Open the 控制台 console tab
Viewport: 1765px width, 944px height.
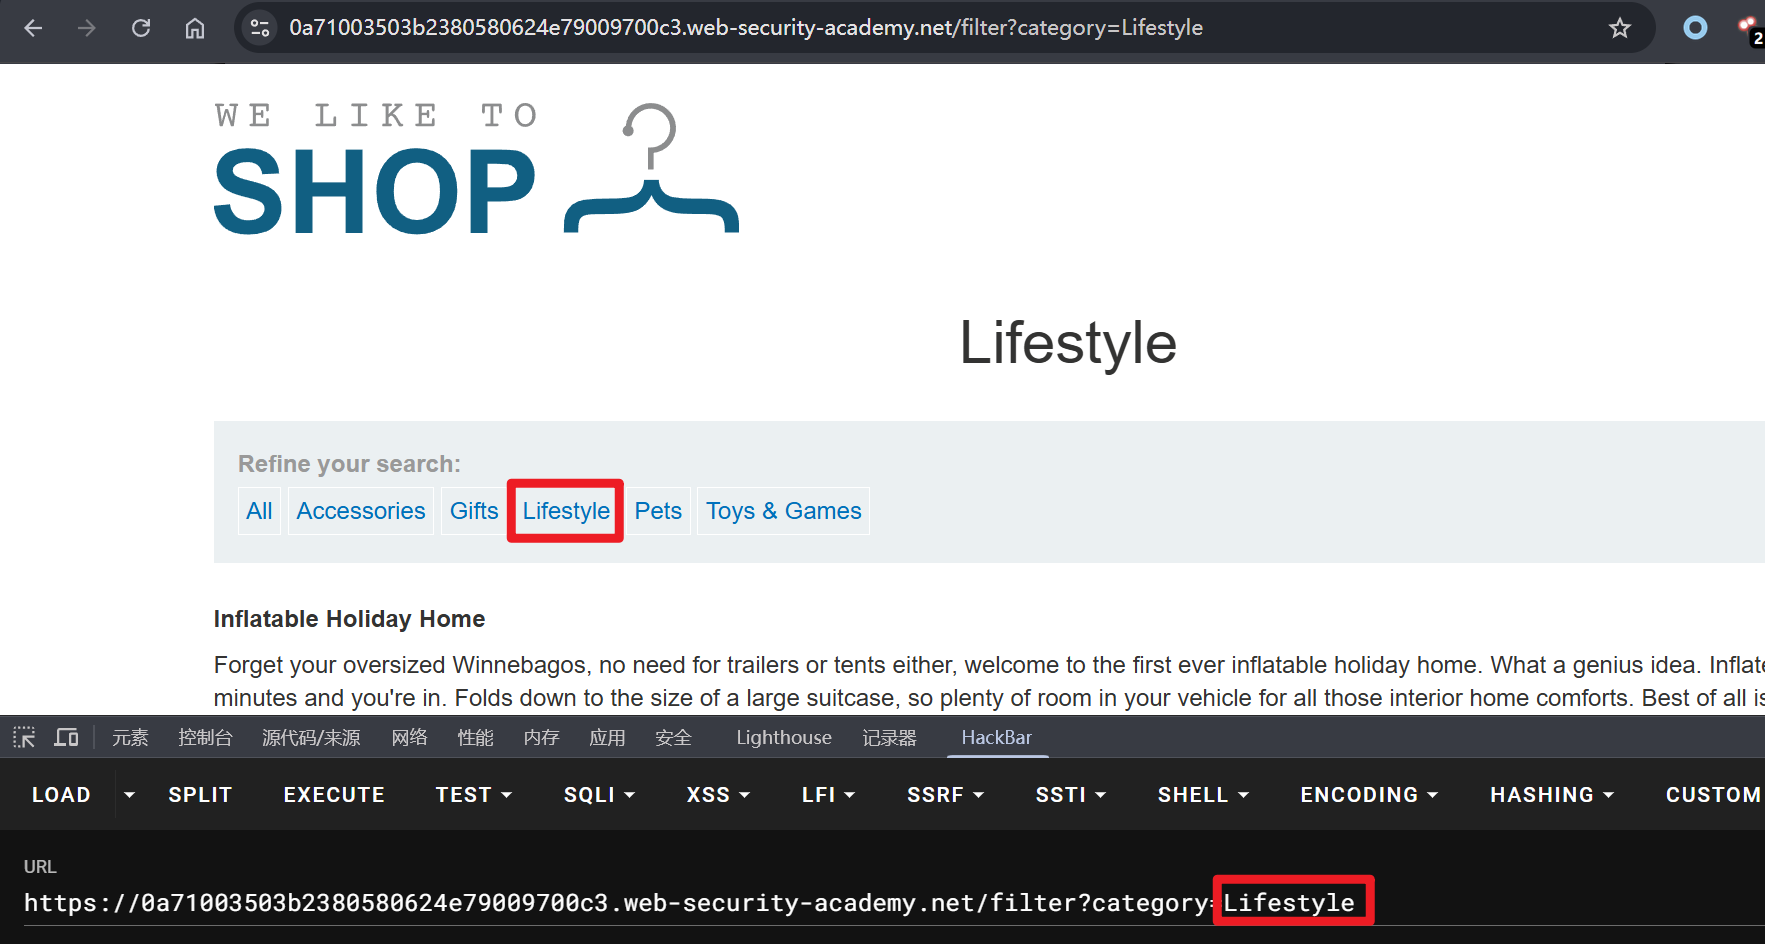205,738
